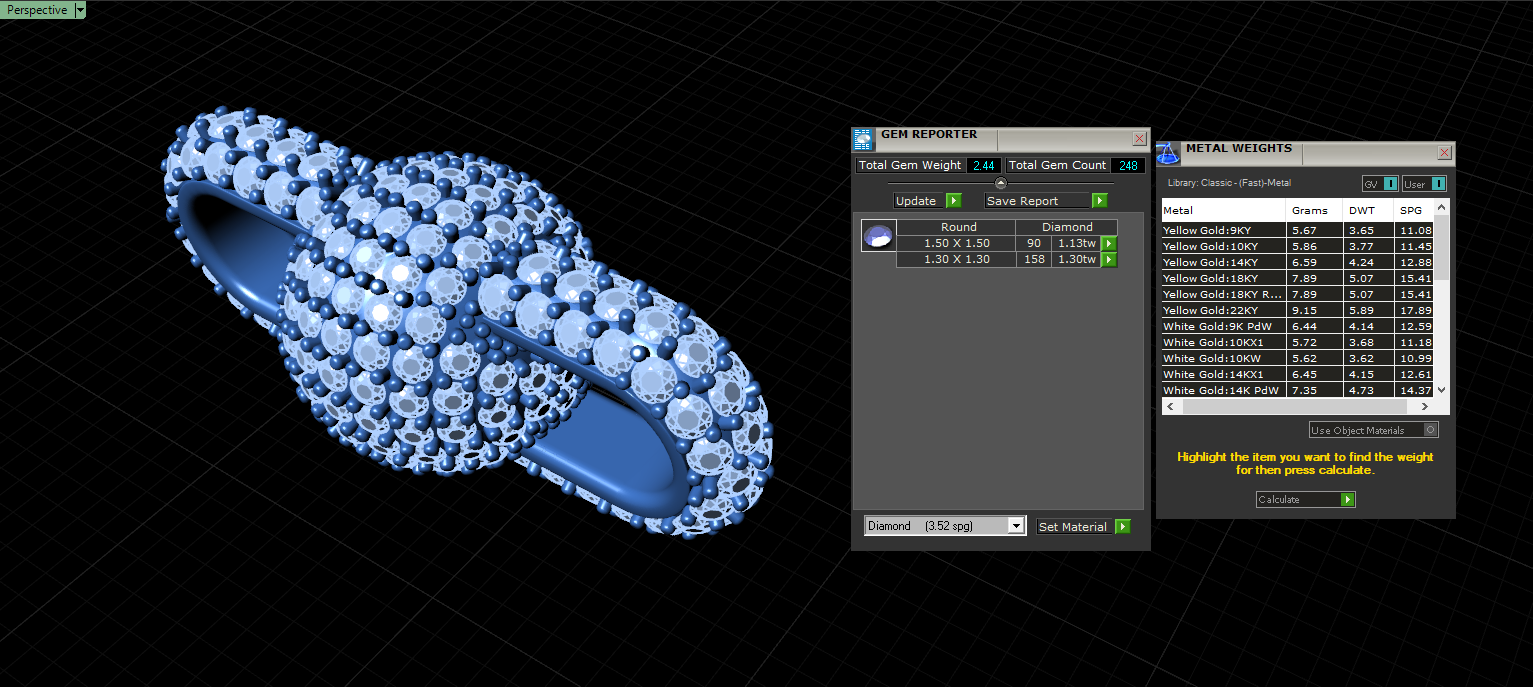1533x687 pixels.
Task: Click green arrow on Calculate button
Action: 1348,499
